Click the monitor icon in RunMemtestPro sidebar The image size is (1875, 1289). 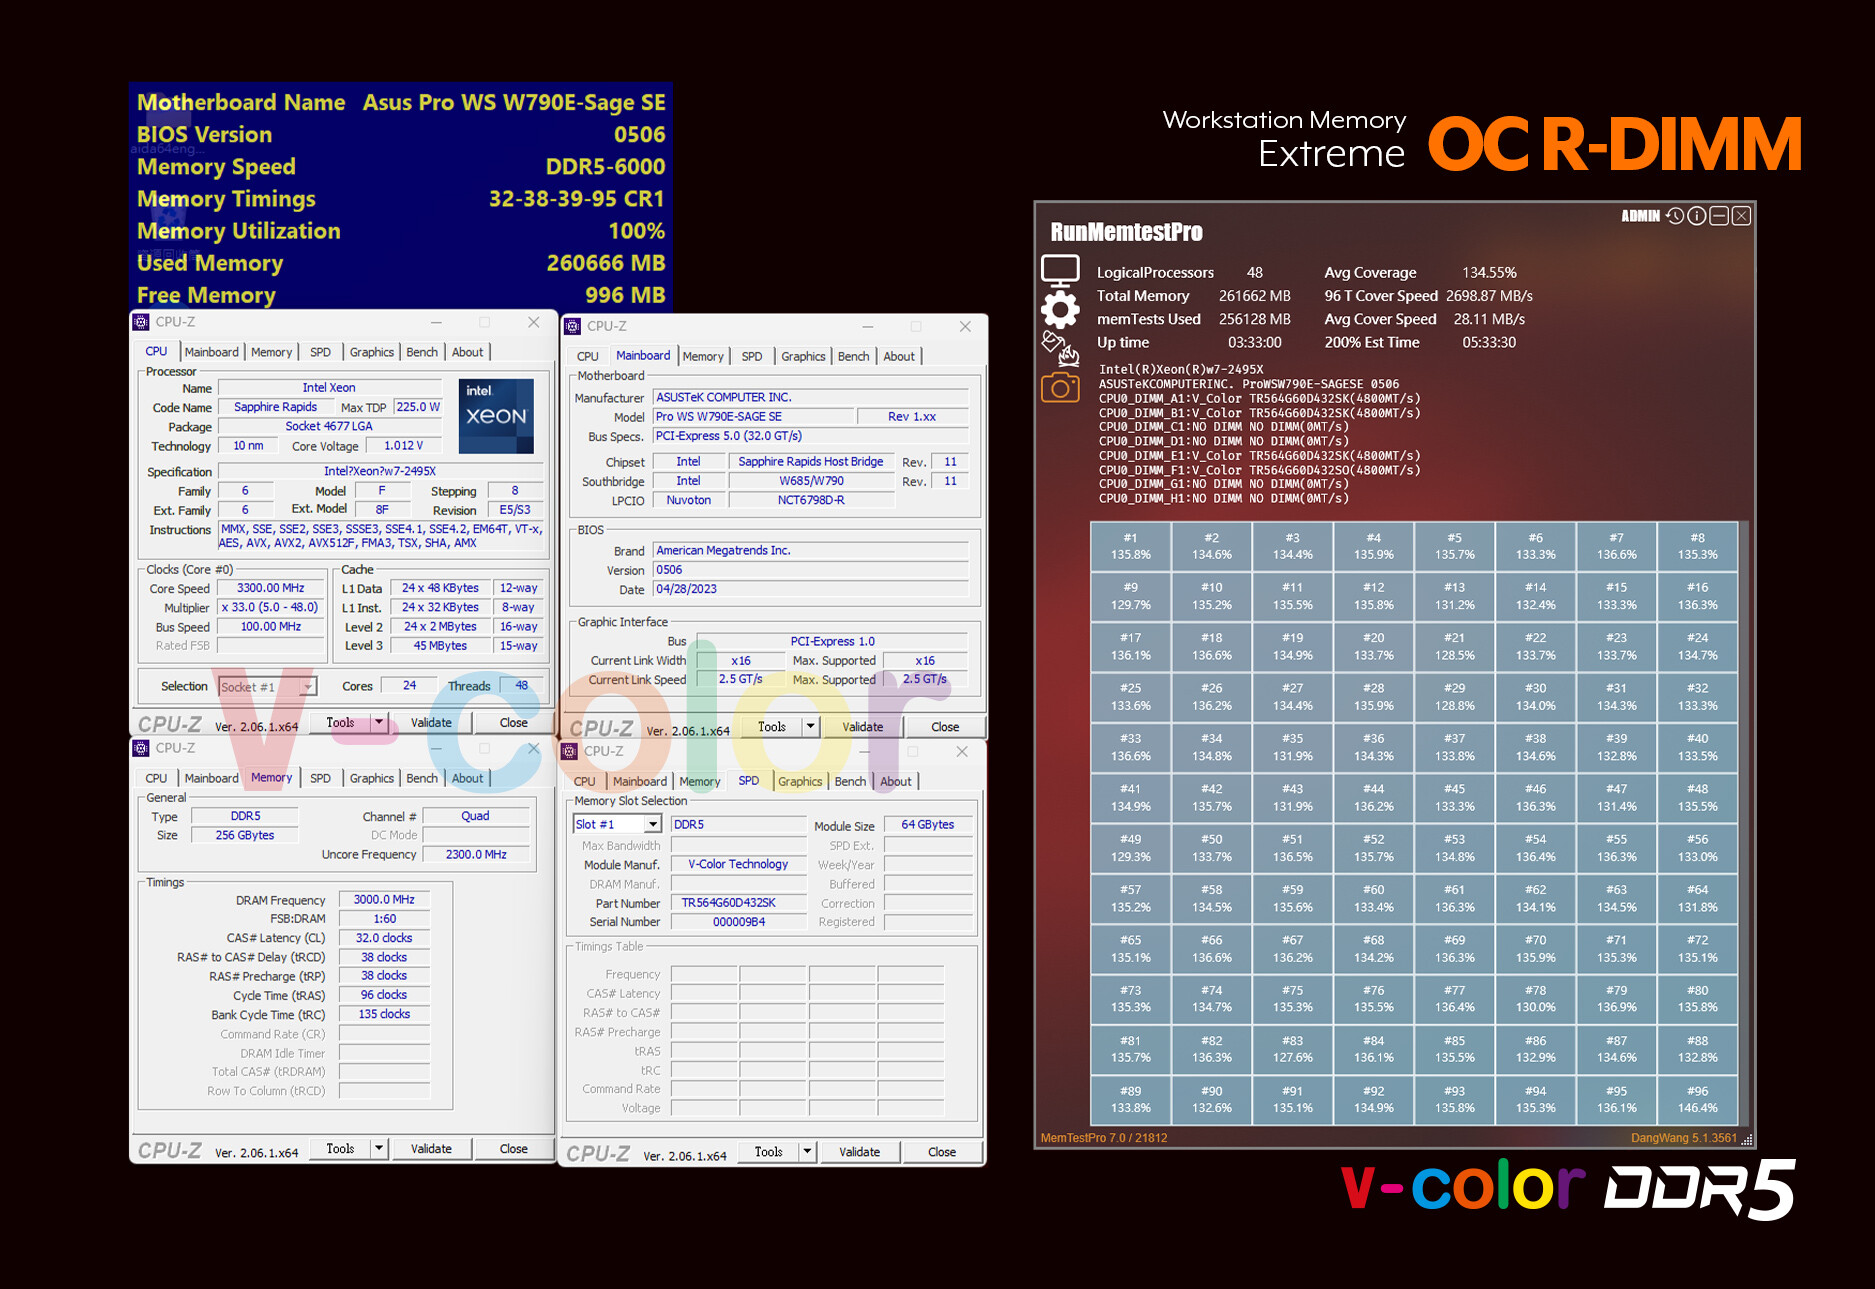click(x=1060, y=271)
